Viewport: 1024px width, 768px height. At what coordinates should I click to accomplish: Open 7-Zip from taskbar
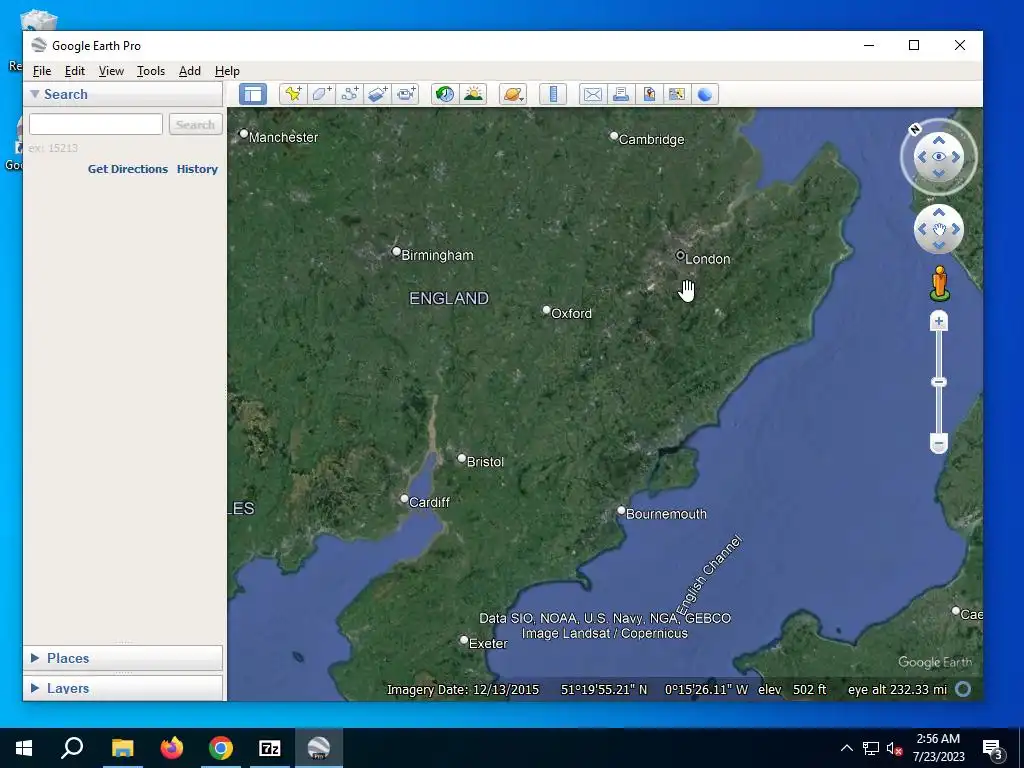click(x=270, y=748)
